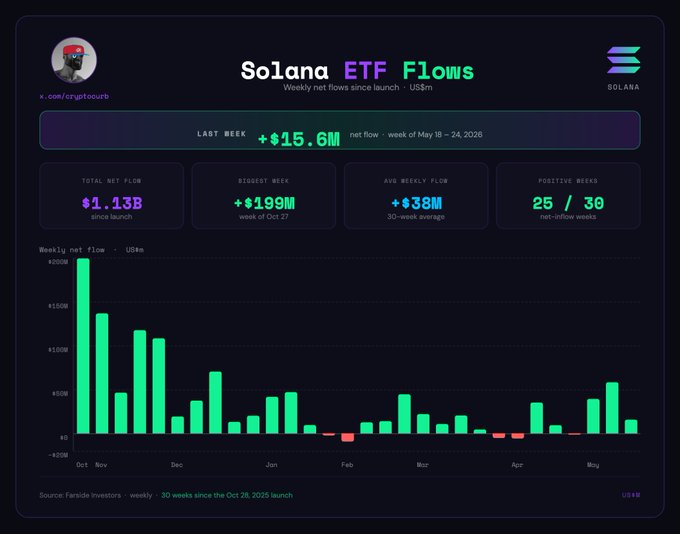Click the AVG WEEKLY FLOW heading
This screenshot has height=534, width=680.
click(416, 181)
